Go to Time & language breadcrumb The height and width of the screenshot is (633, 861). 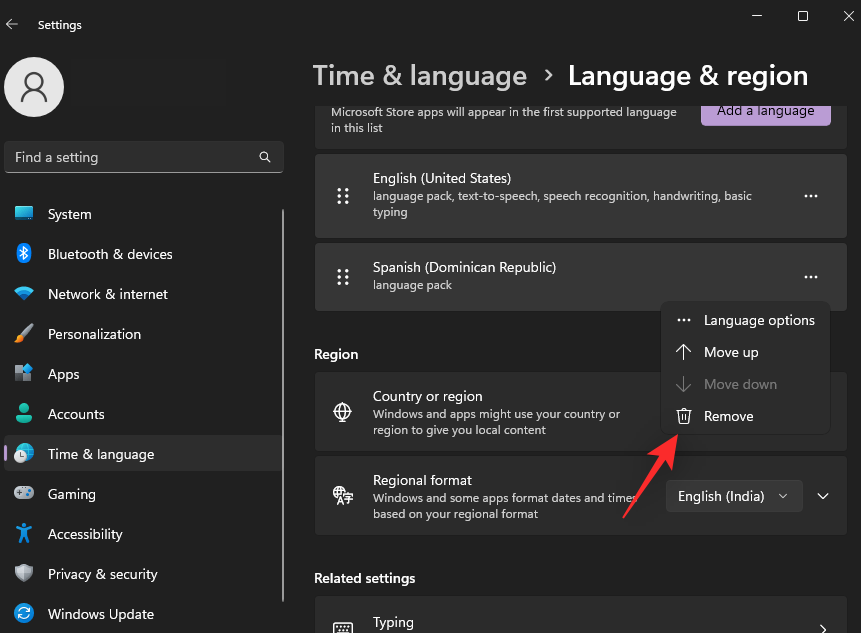point(420,76)
